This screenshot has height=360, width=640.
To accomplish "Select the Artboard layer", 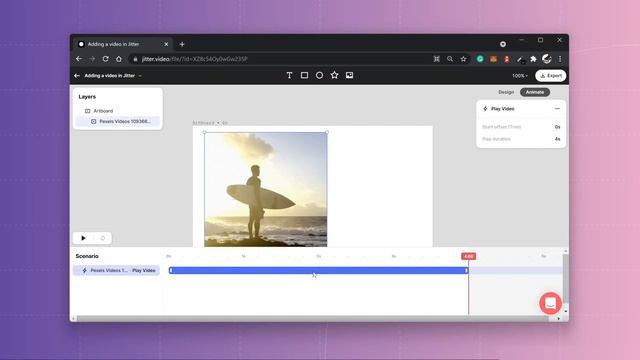I will pyautogui.click(x=118, y=111).
